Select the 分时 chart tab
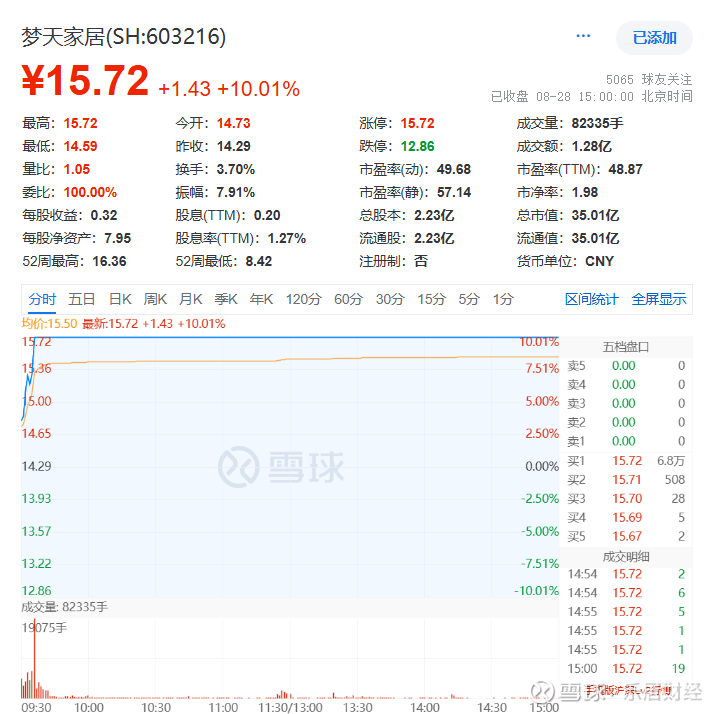 [x=42, y=299]
